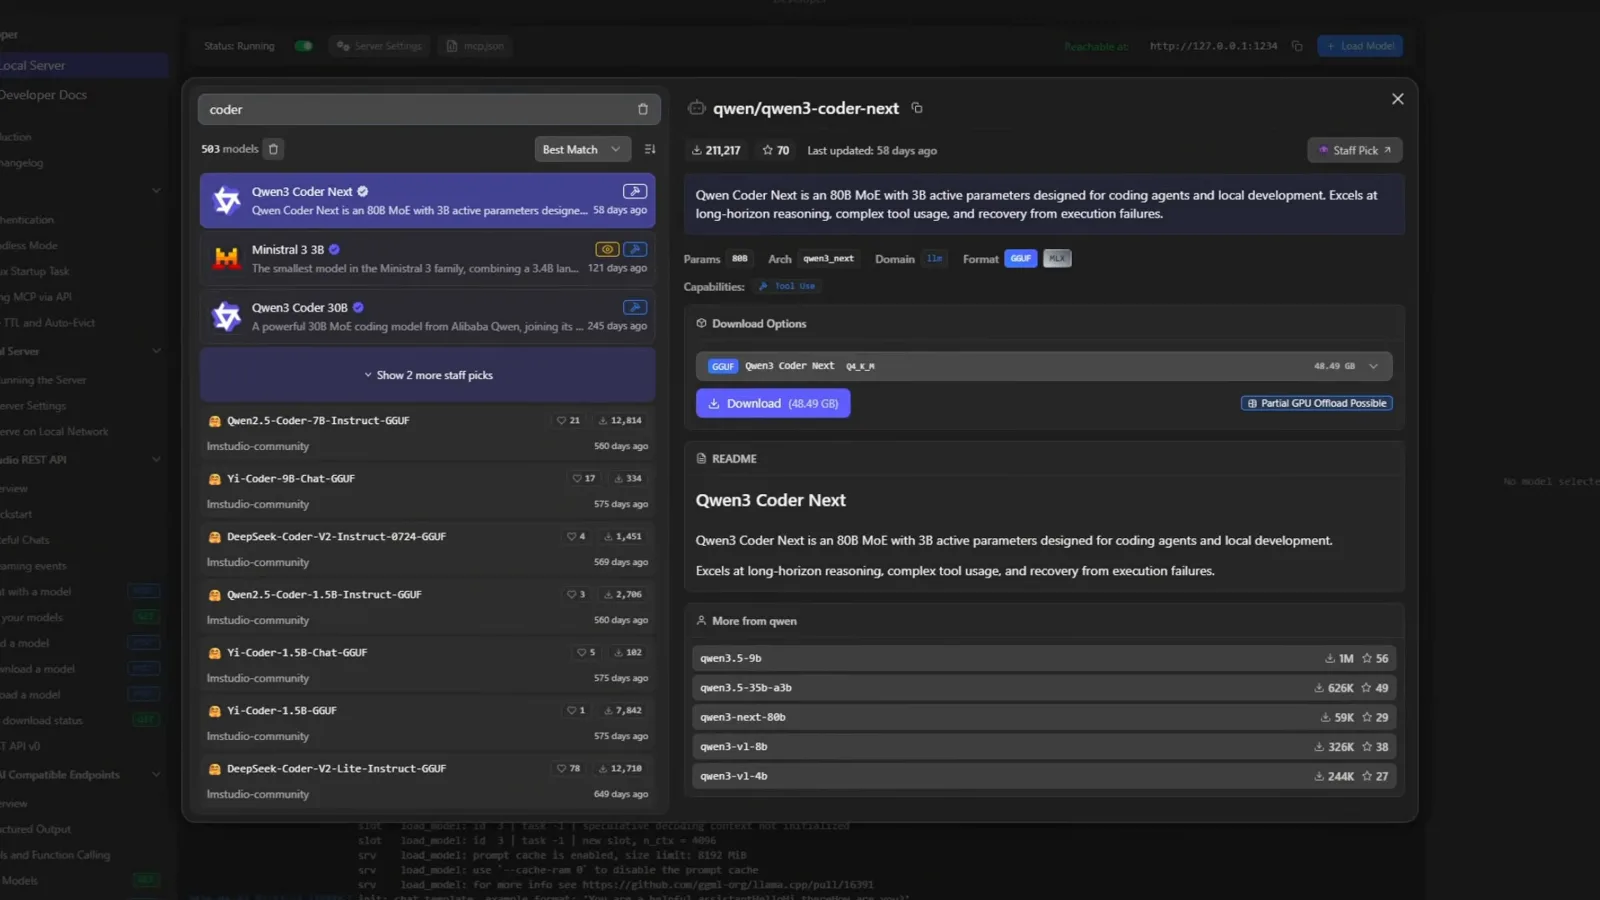Open the filter options icon beside Best Match
This screenshot has height=900, width=1600.
(x=650, y=149)
